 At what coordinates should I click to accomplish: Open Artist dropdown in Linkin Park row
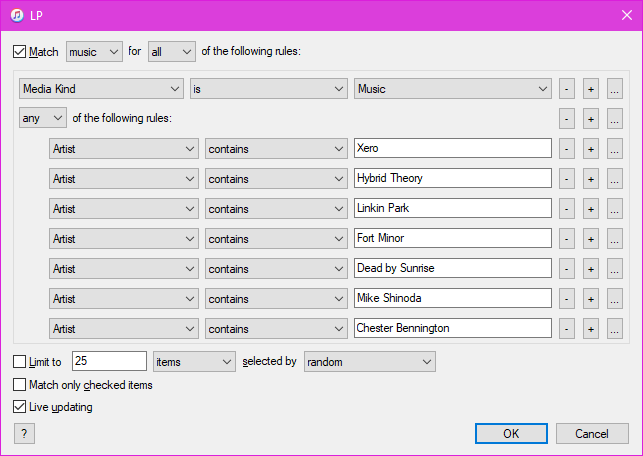pyautogui.click(x=124, y=208)
